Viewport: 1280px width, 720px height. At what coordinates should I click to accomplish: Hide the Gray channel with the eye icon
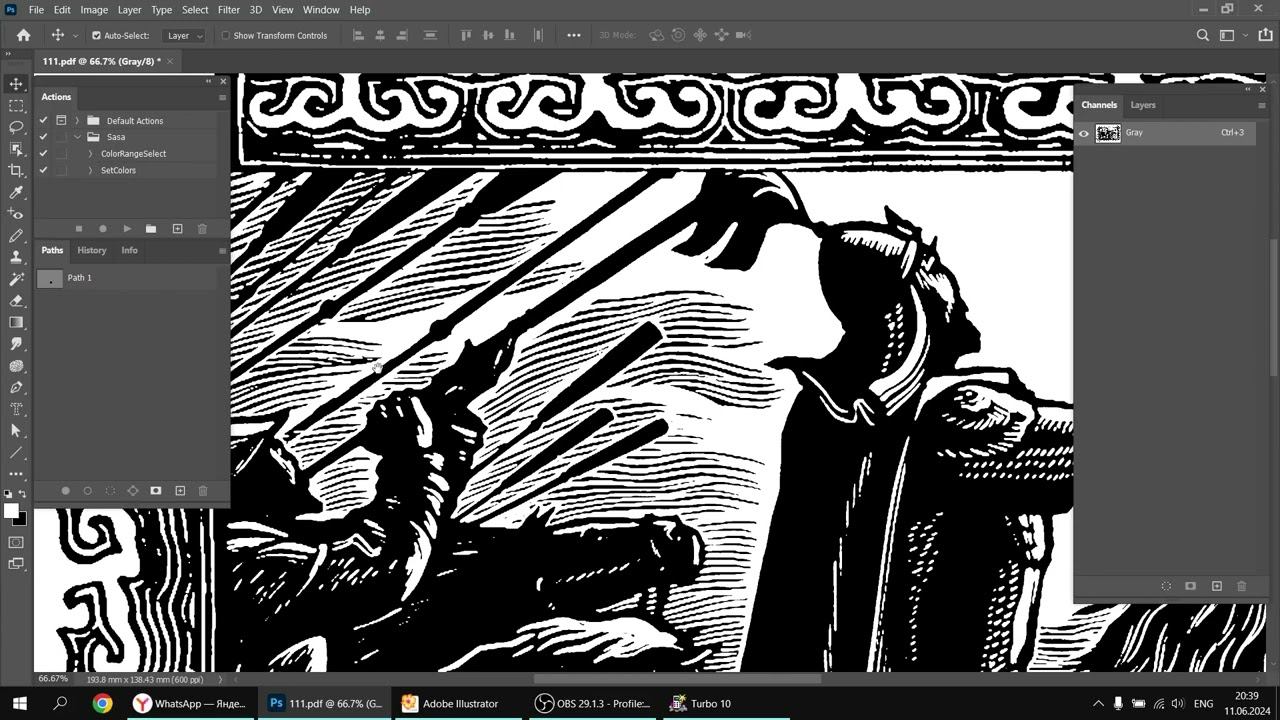[1084, 133]
